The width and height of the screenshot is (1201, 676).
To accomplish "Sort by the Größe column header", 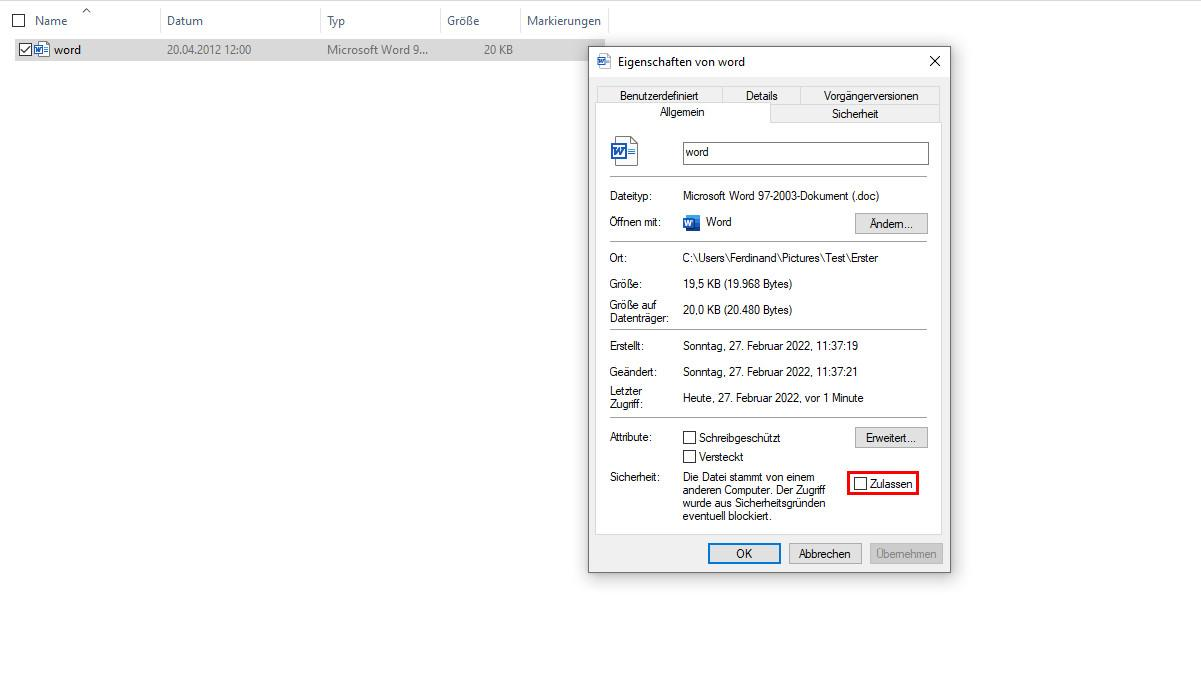I will pyautogui.click(x=463, y=20).
